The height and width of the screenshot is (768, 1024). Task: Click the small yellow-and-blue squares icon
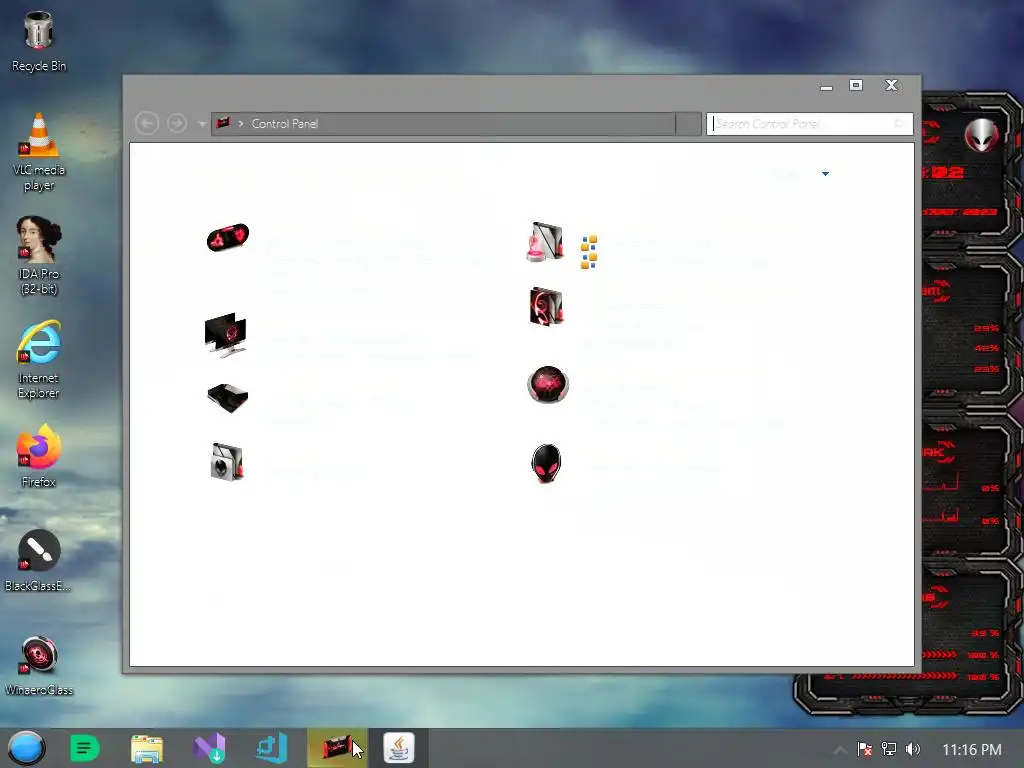click(588, 252)
